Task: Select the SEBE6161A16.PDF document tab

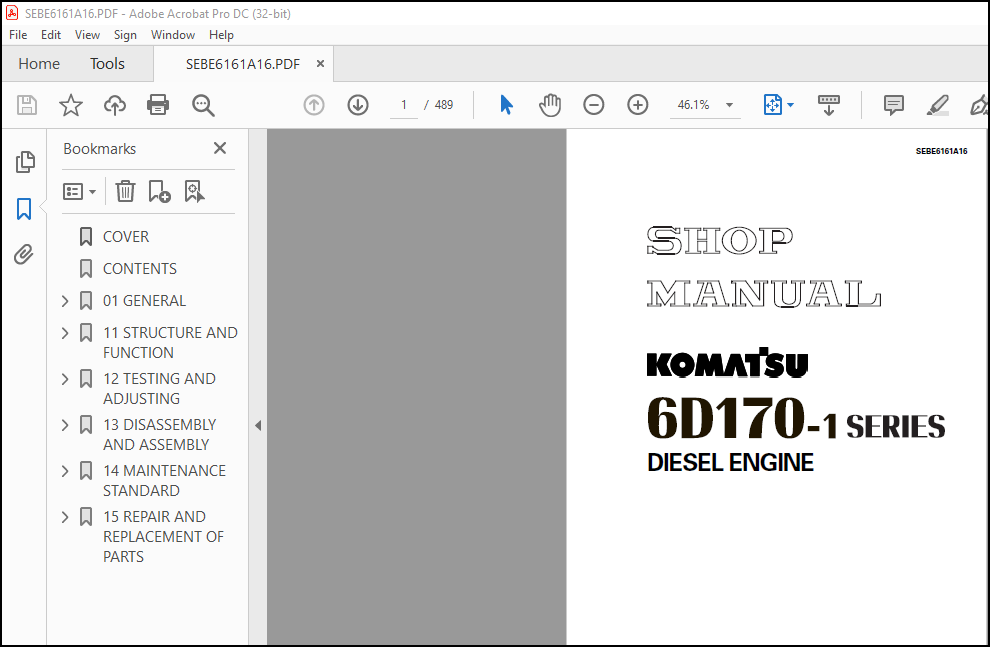Action: (x=242, y=64)
